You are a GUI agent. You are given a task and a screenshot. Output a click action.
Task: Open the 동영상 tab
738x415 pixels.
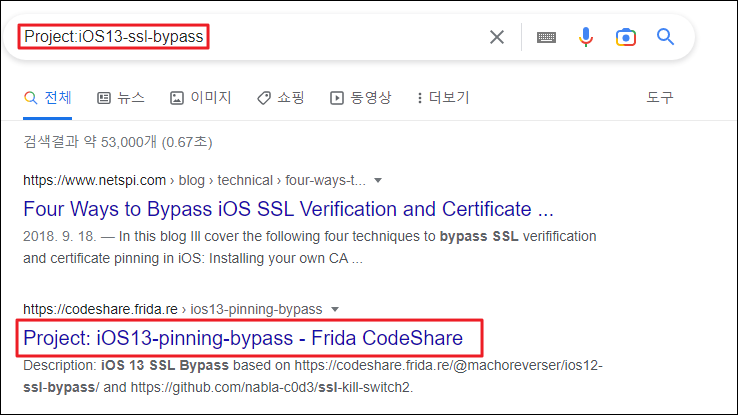[x=361, y=98]
